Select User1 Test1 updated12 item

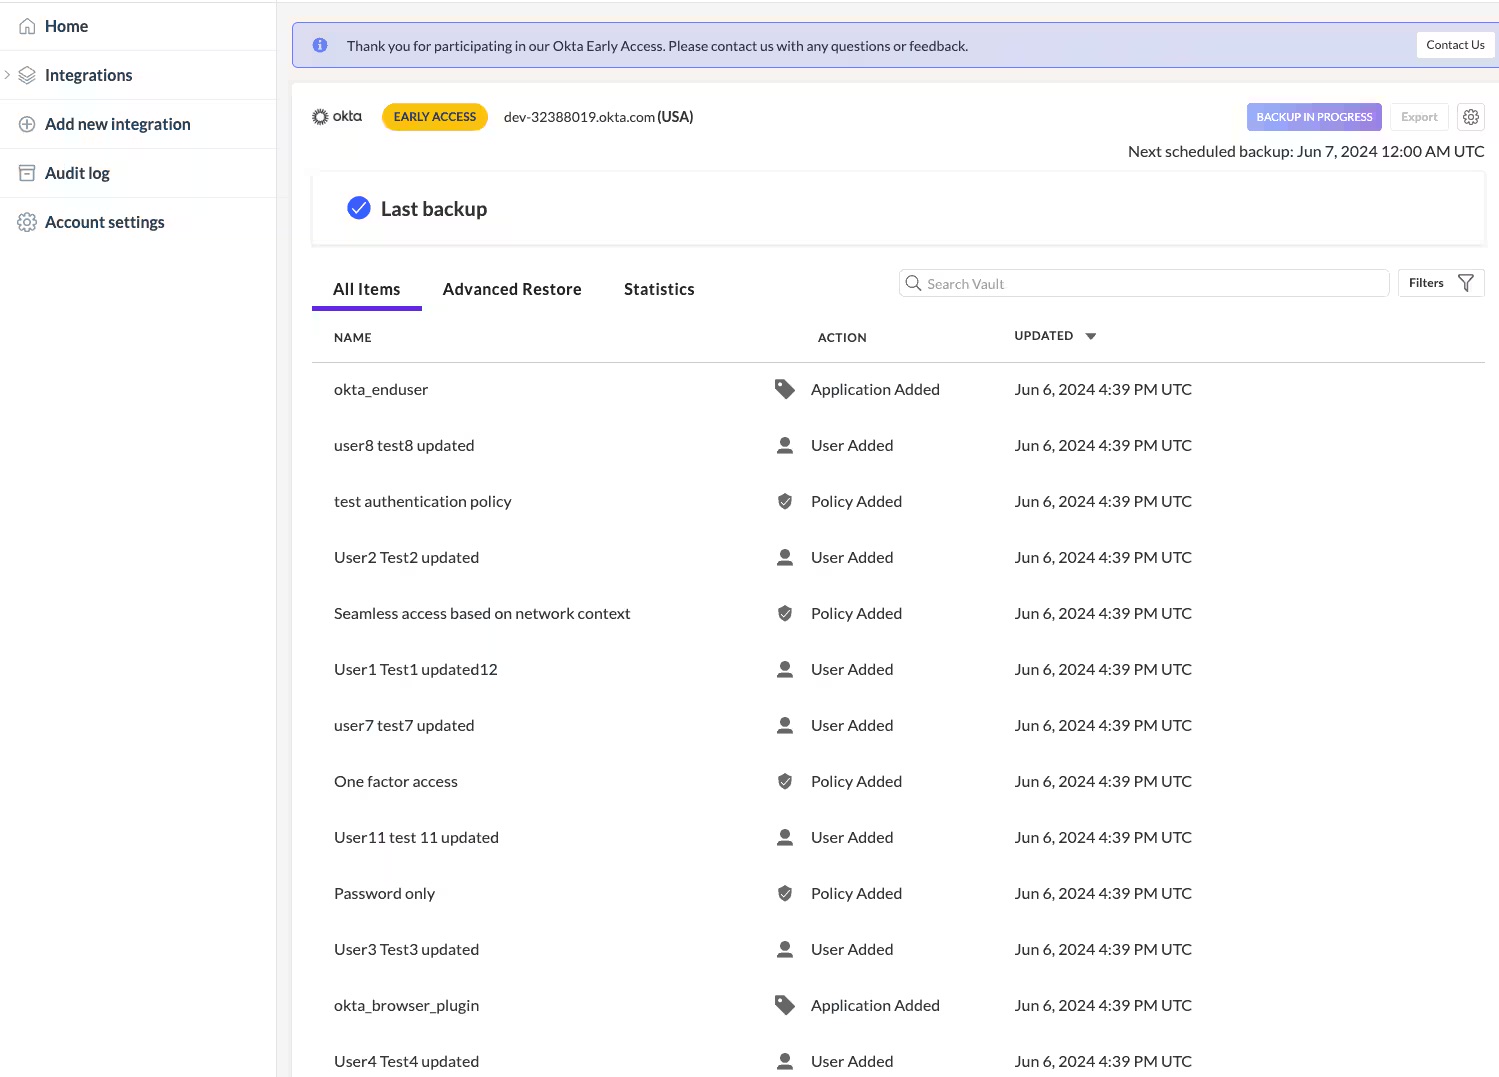tap(416, 669)
